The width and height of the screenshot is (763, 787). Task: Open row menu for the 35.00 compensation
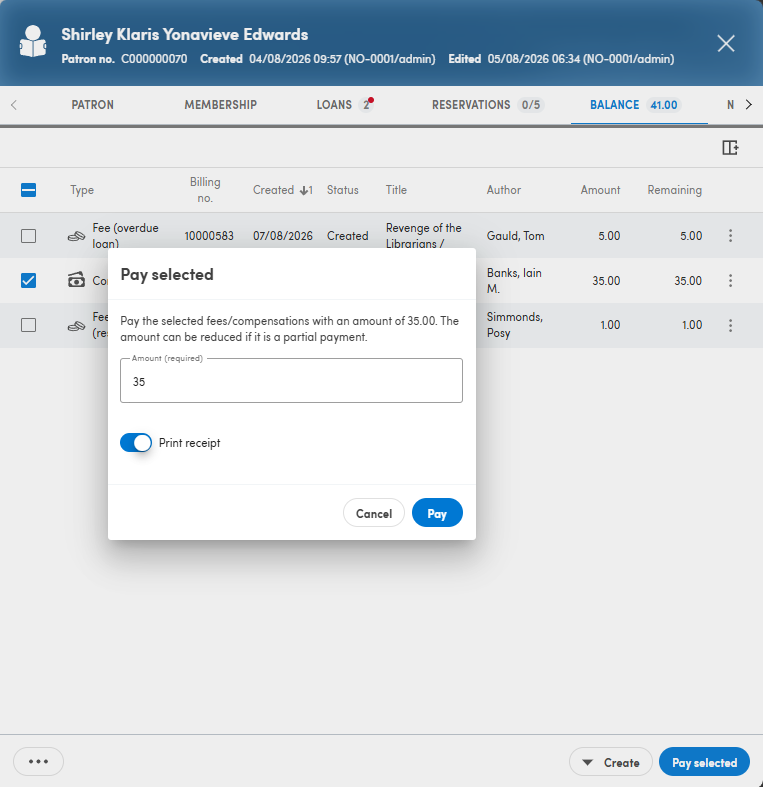tap(730, 281)
